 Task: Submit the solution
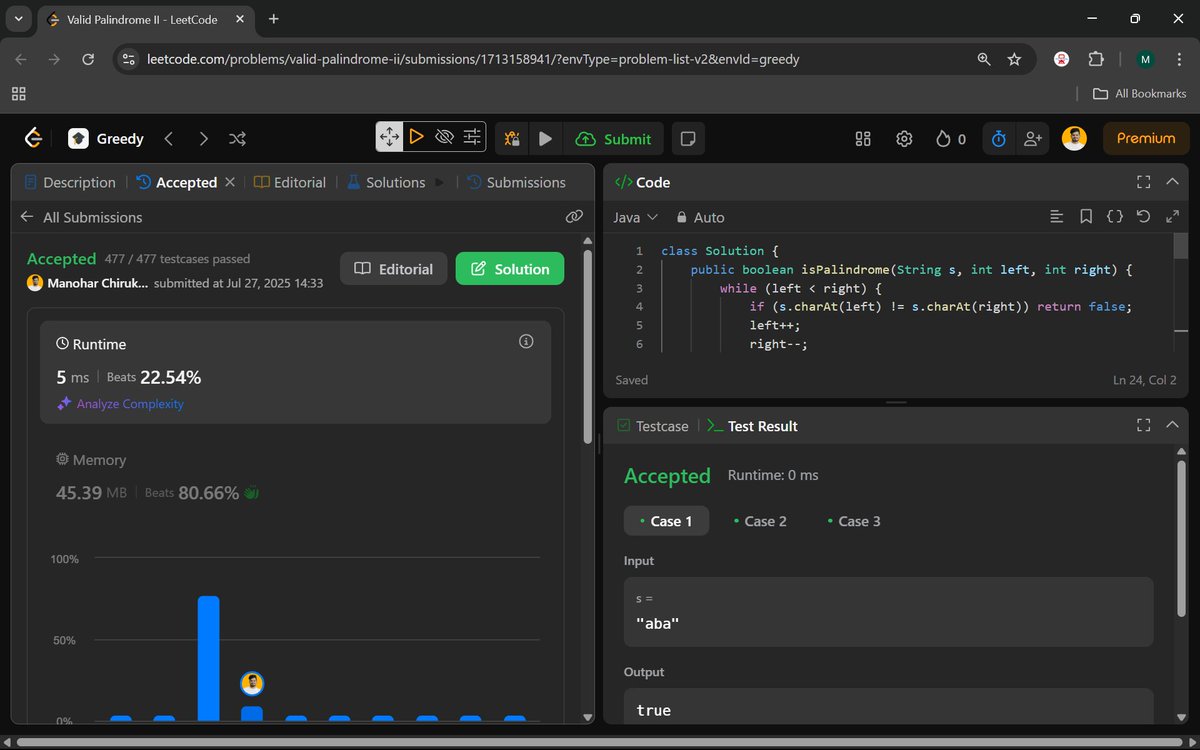pyautogui.click(x=614, y=139)
